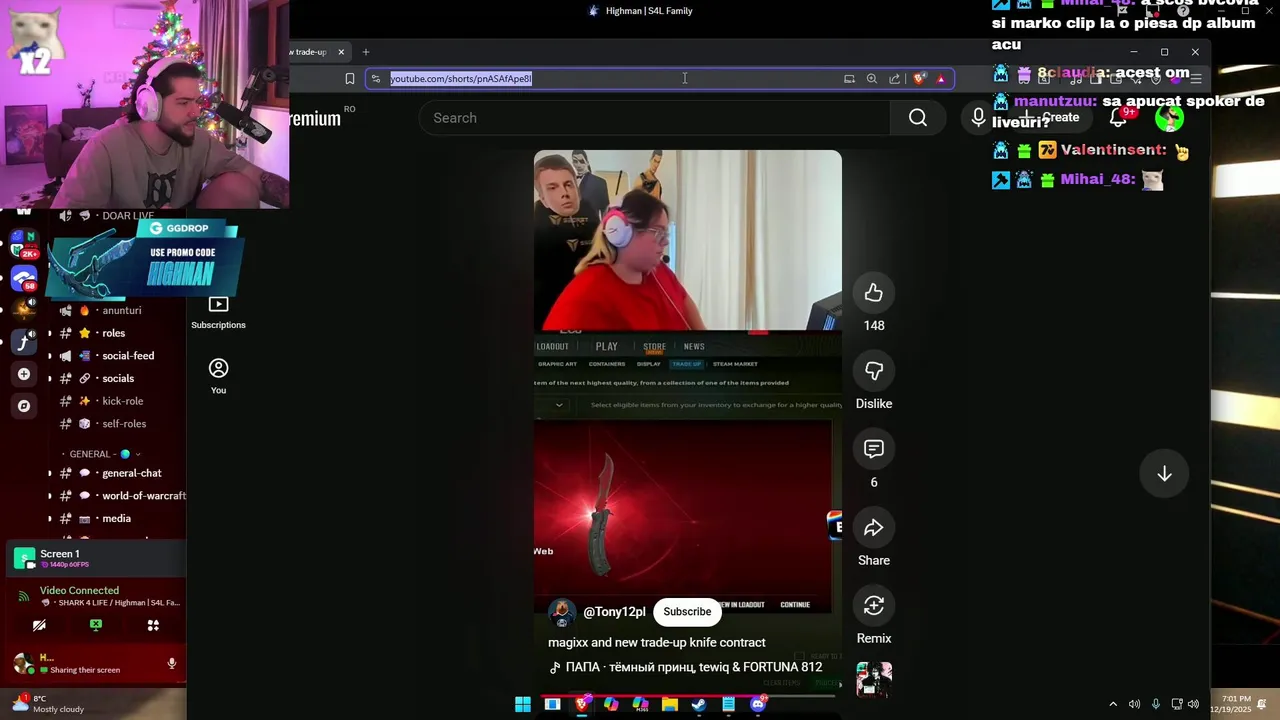Open Discord Discover servers compass
This screenshot has width=1280, height=720.
(x=24, y=406)
